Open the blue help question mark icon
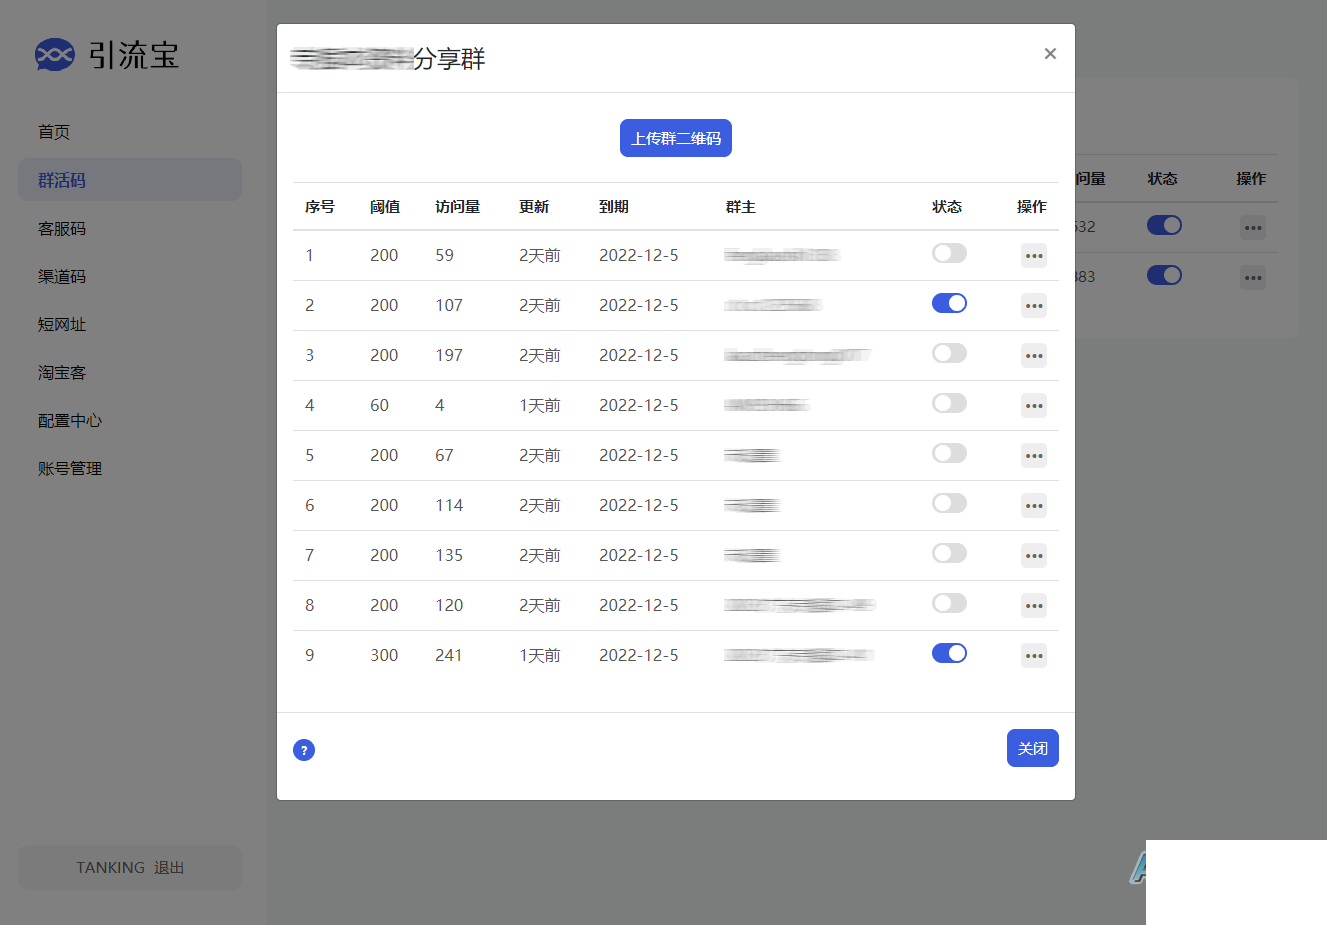The height and width of the screenshot is (925, 1327). (304, 750)
